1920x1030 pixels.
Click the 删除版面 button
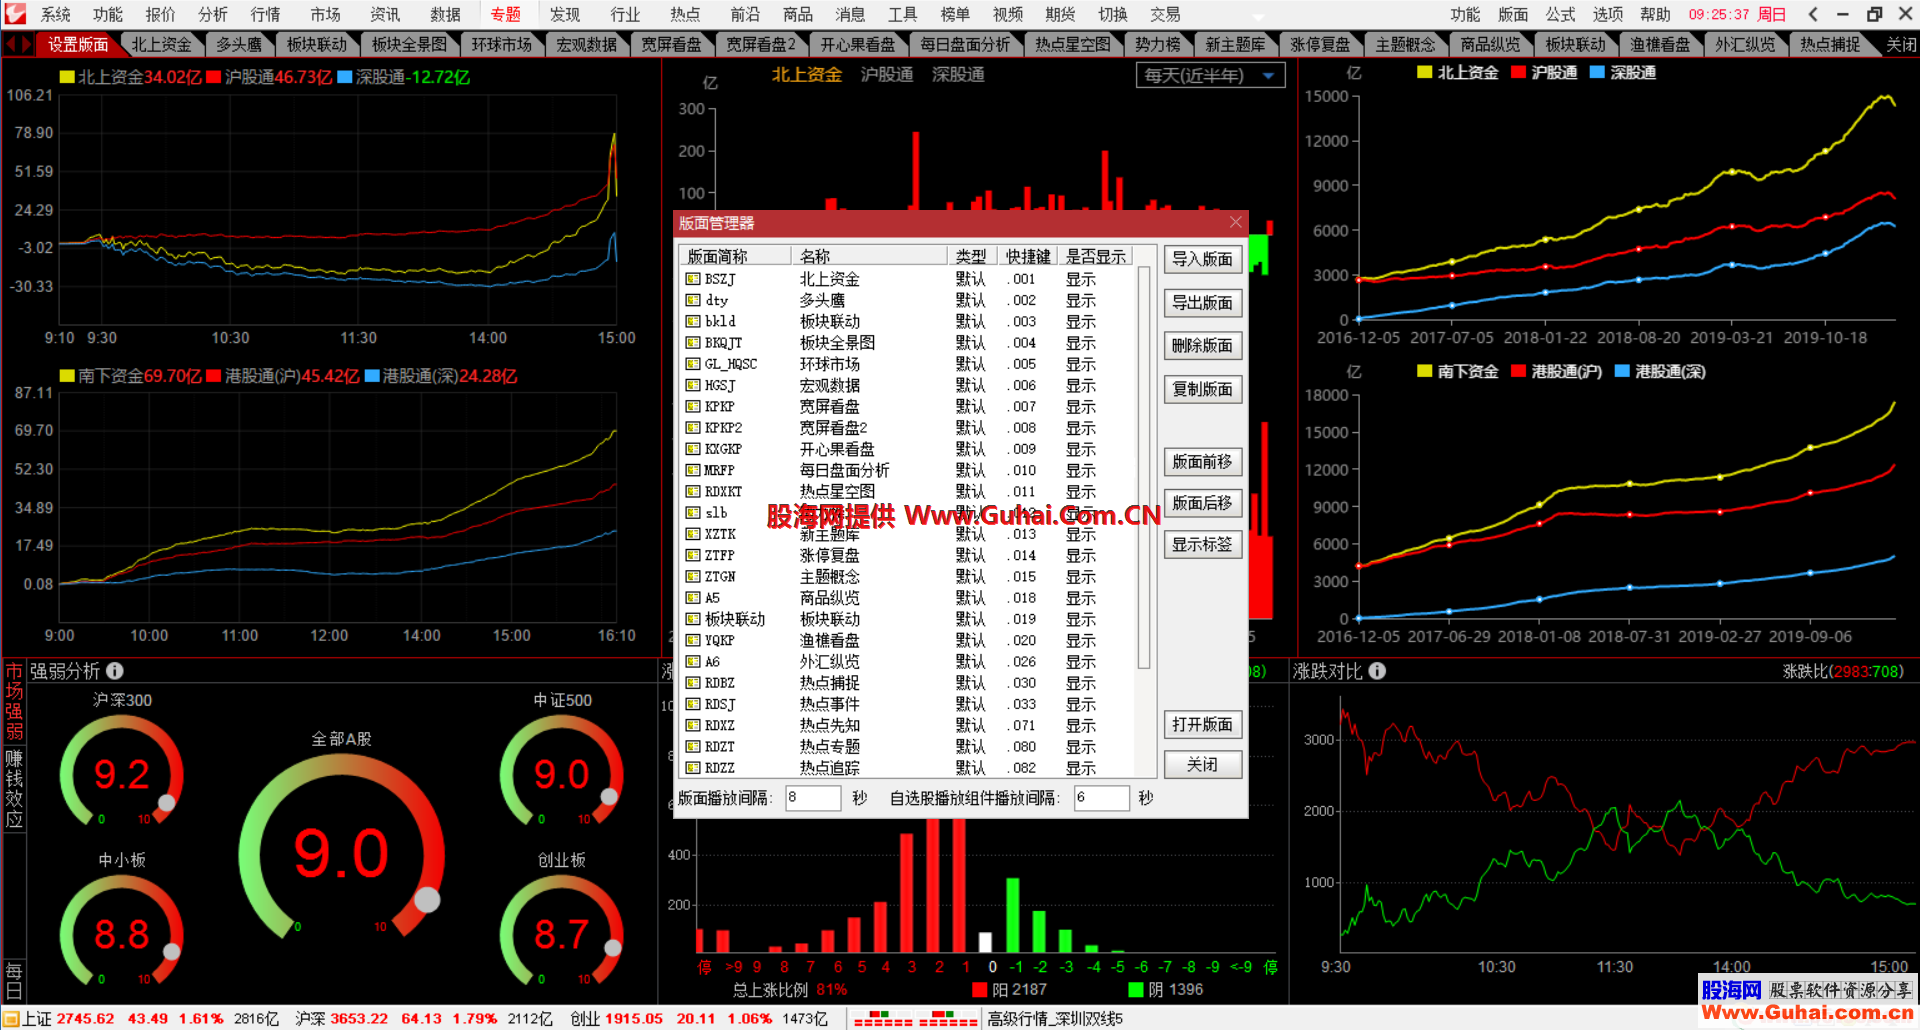tap(1203, 346)
